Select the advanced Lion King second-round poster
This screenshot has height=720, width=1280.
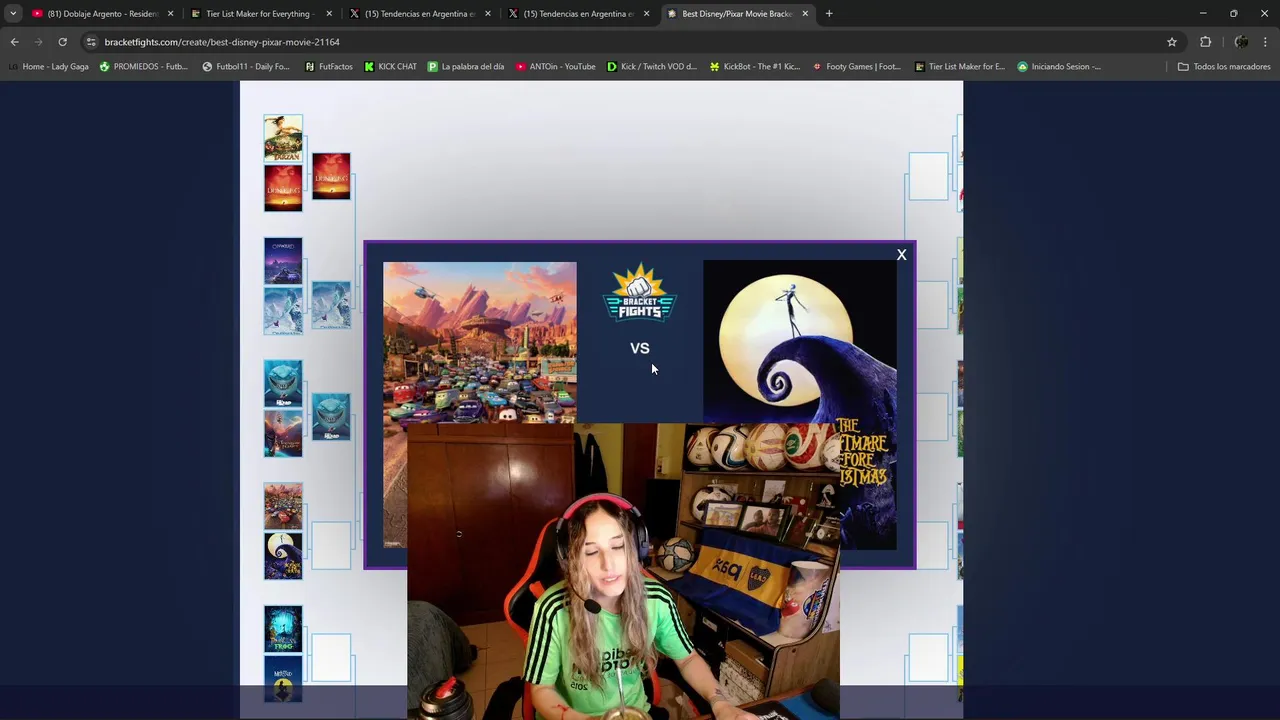(331, 176)
